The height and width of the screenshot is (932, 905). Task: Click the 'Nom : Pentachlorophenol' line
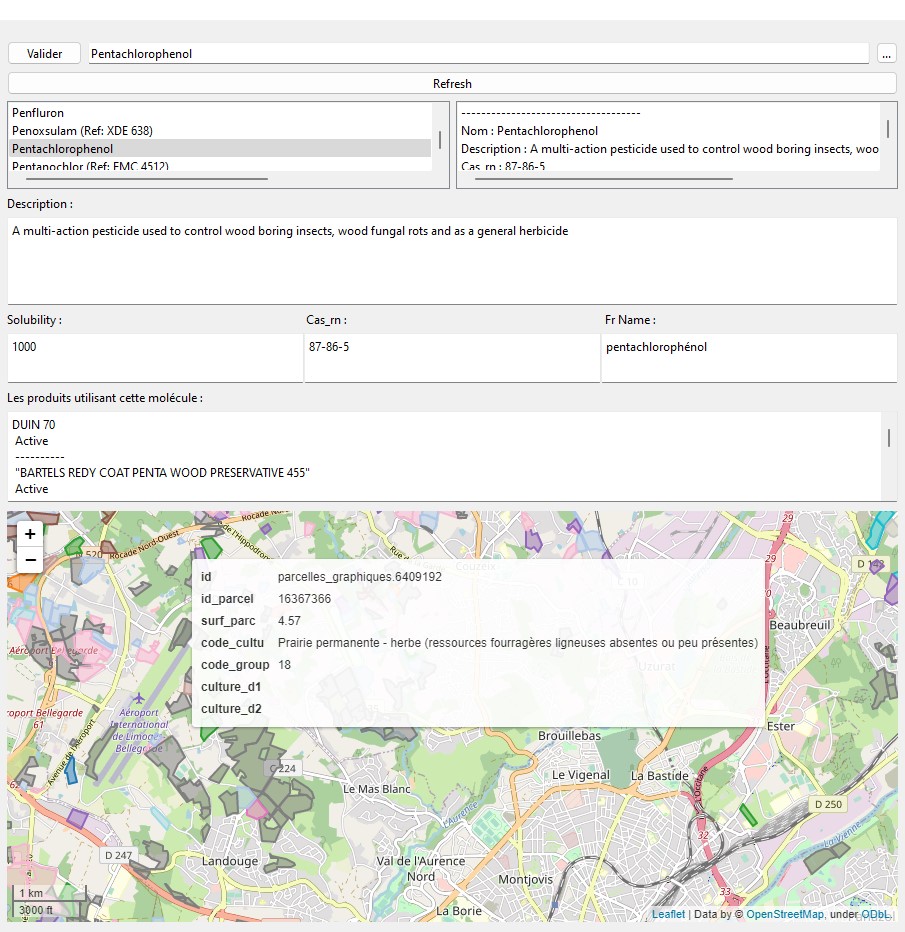[x=529, y=131]
